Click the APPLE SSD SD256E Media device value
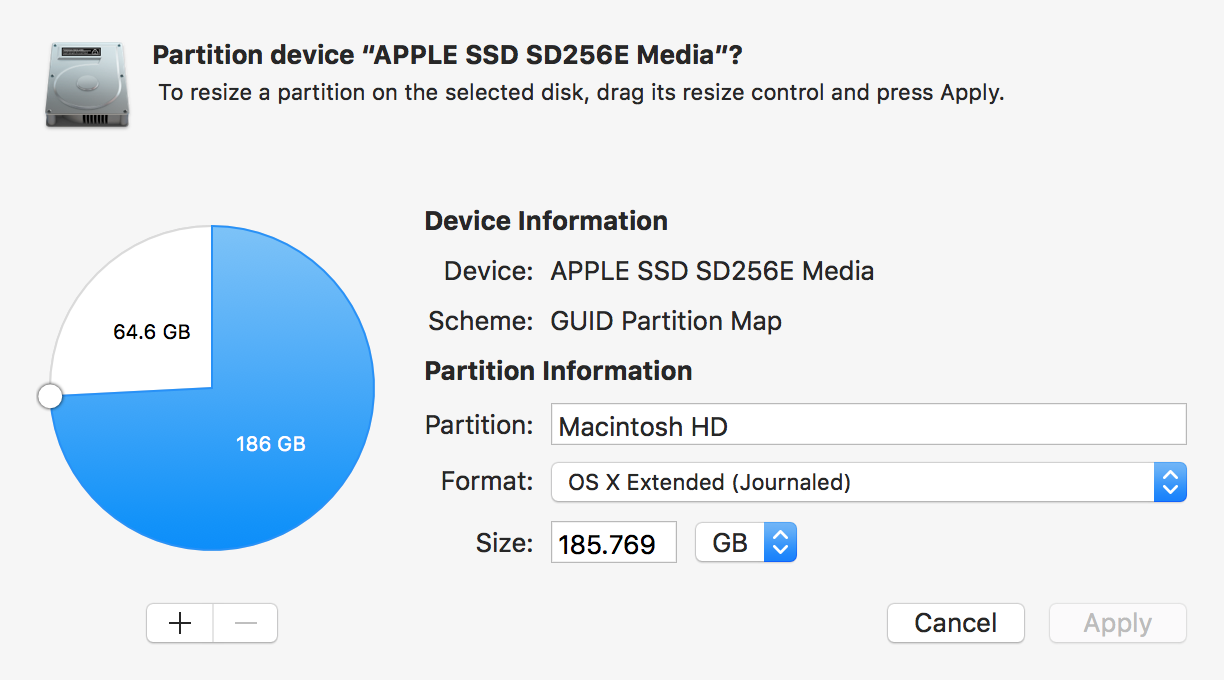 point(712,271)
